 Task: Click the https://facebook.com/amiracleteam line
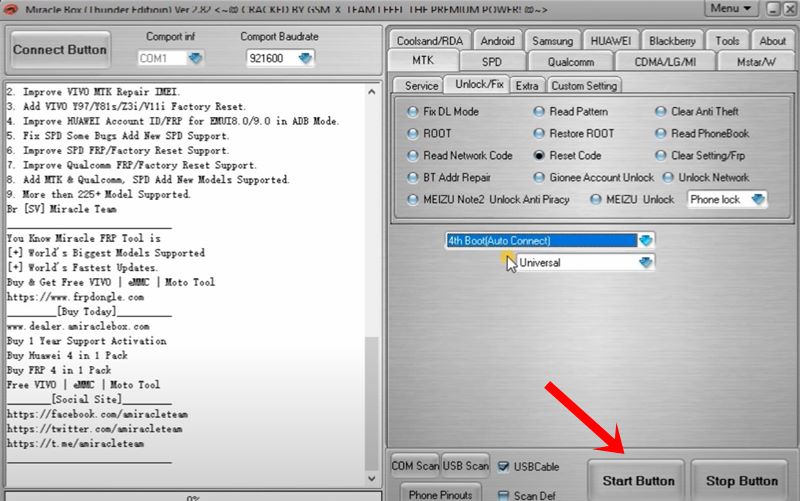pos(97,414)
